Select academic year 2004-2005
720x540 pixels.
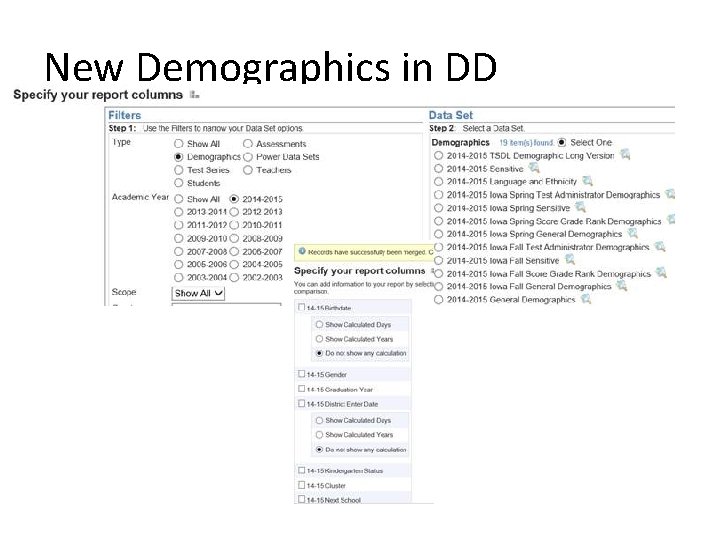tap(234, 264)
